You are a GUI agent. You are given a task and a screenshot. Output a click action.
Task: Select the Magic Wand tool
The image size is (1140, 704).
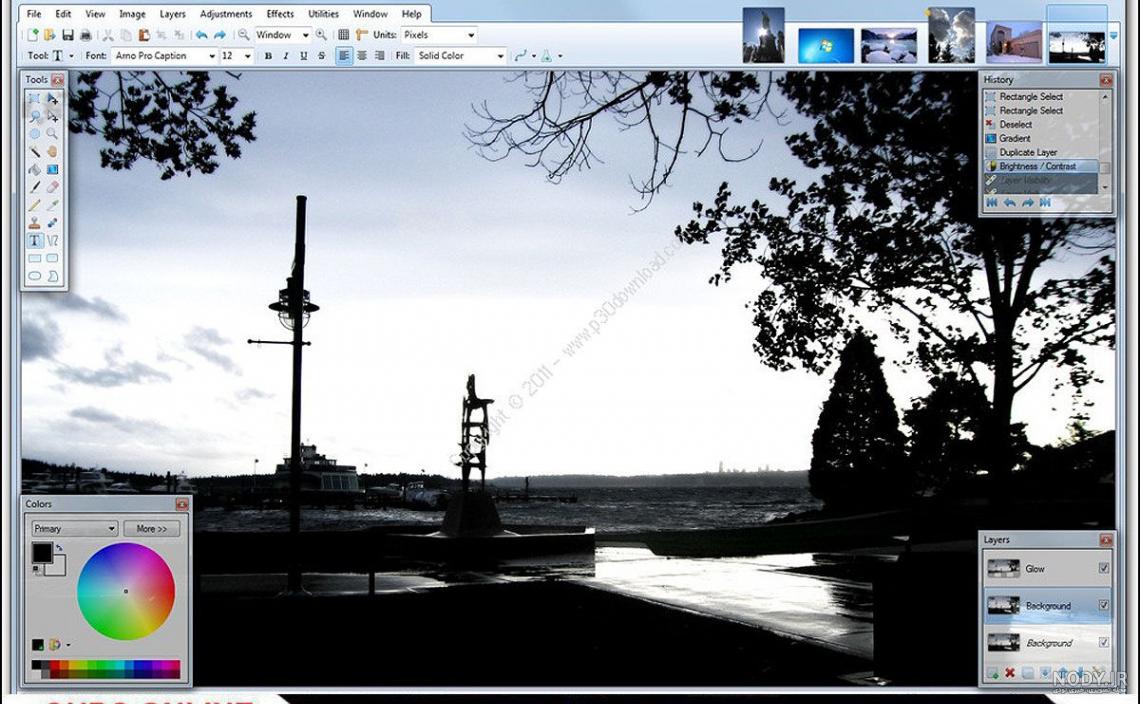pyautogui.click(x=34, y=151)
